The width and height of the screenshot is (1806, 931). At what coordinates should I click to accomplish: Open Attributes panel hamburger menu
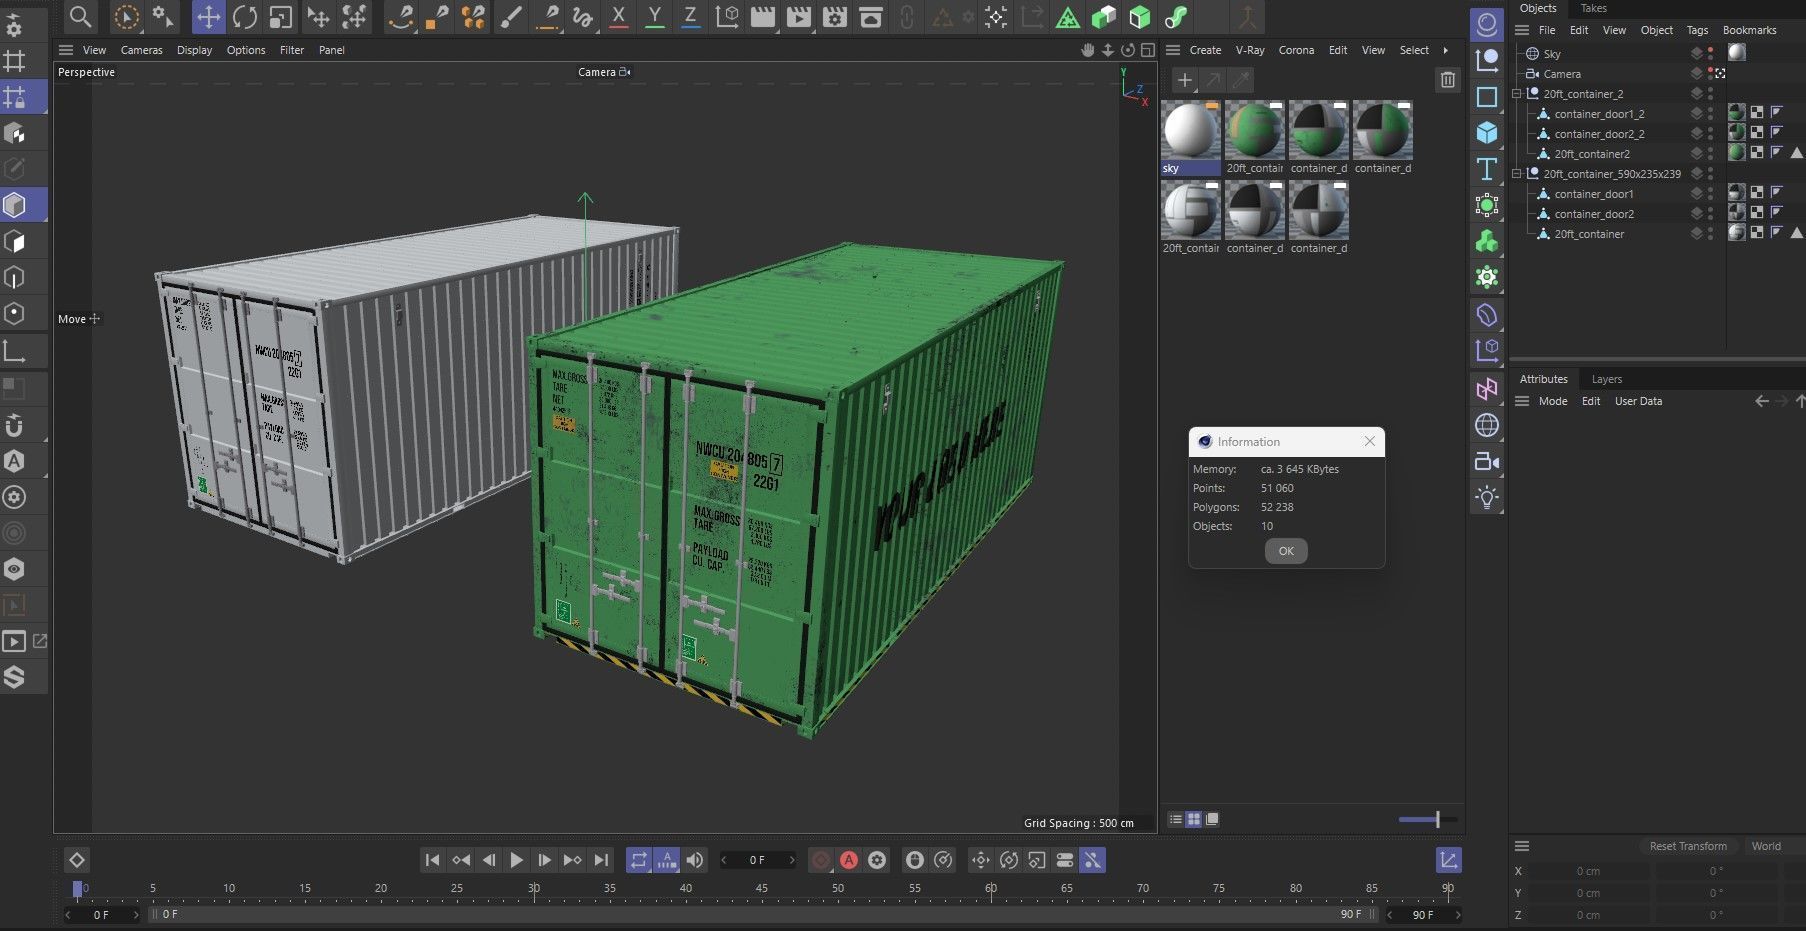(1522, 401)
